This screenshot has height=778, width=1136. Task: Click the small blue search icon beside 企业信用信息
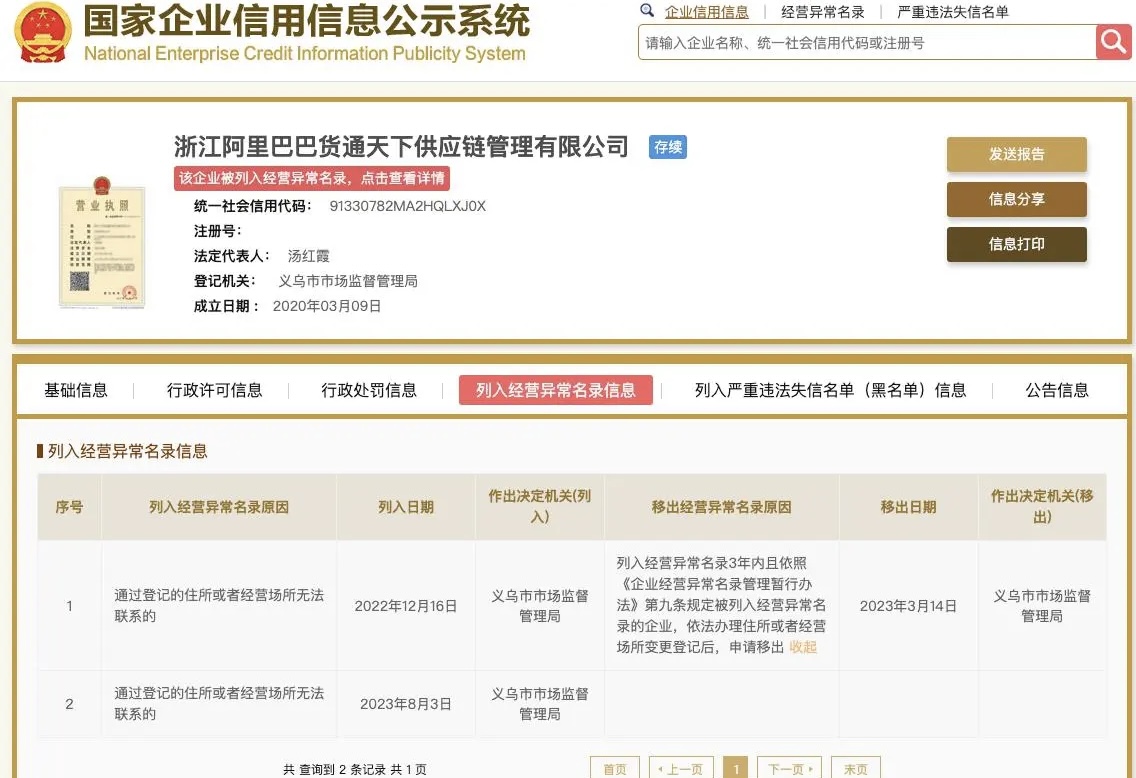point(647,10)
